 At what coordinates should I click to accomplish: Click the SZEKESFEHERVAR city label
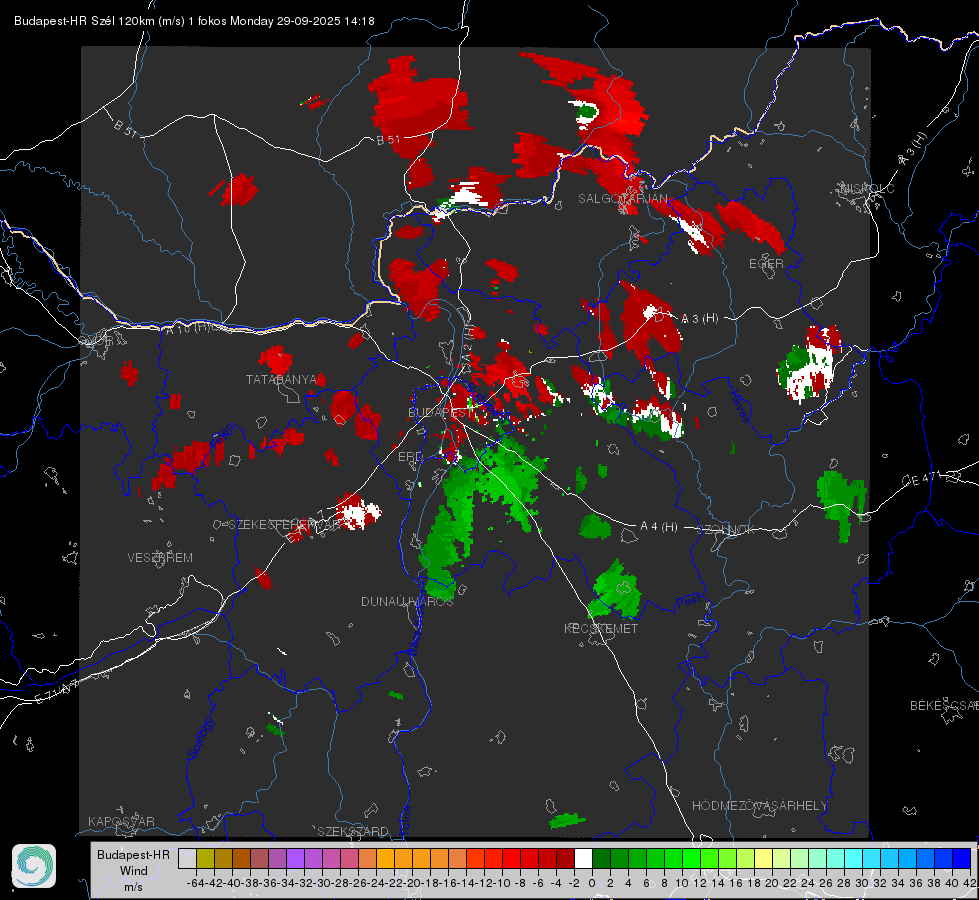point(284,525)
